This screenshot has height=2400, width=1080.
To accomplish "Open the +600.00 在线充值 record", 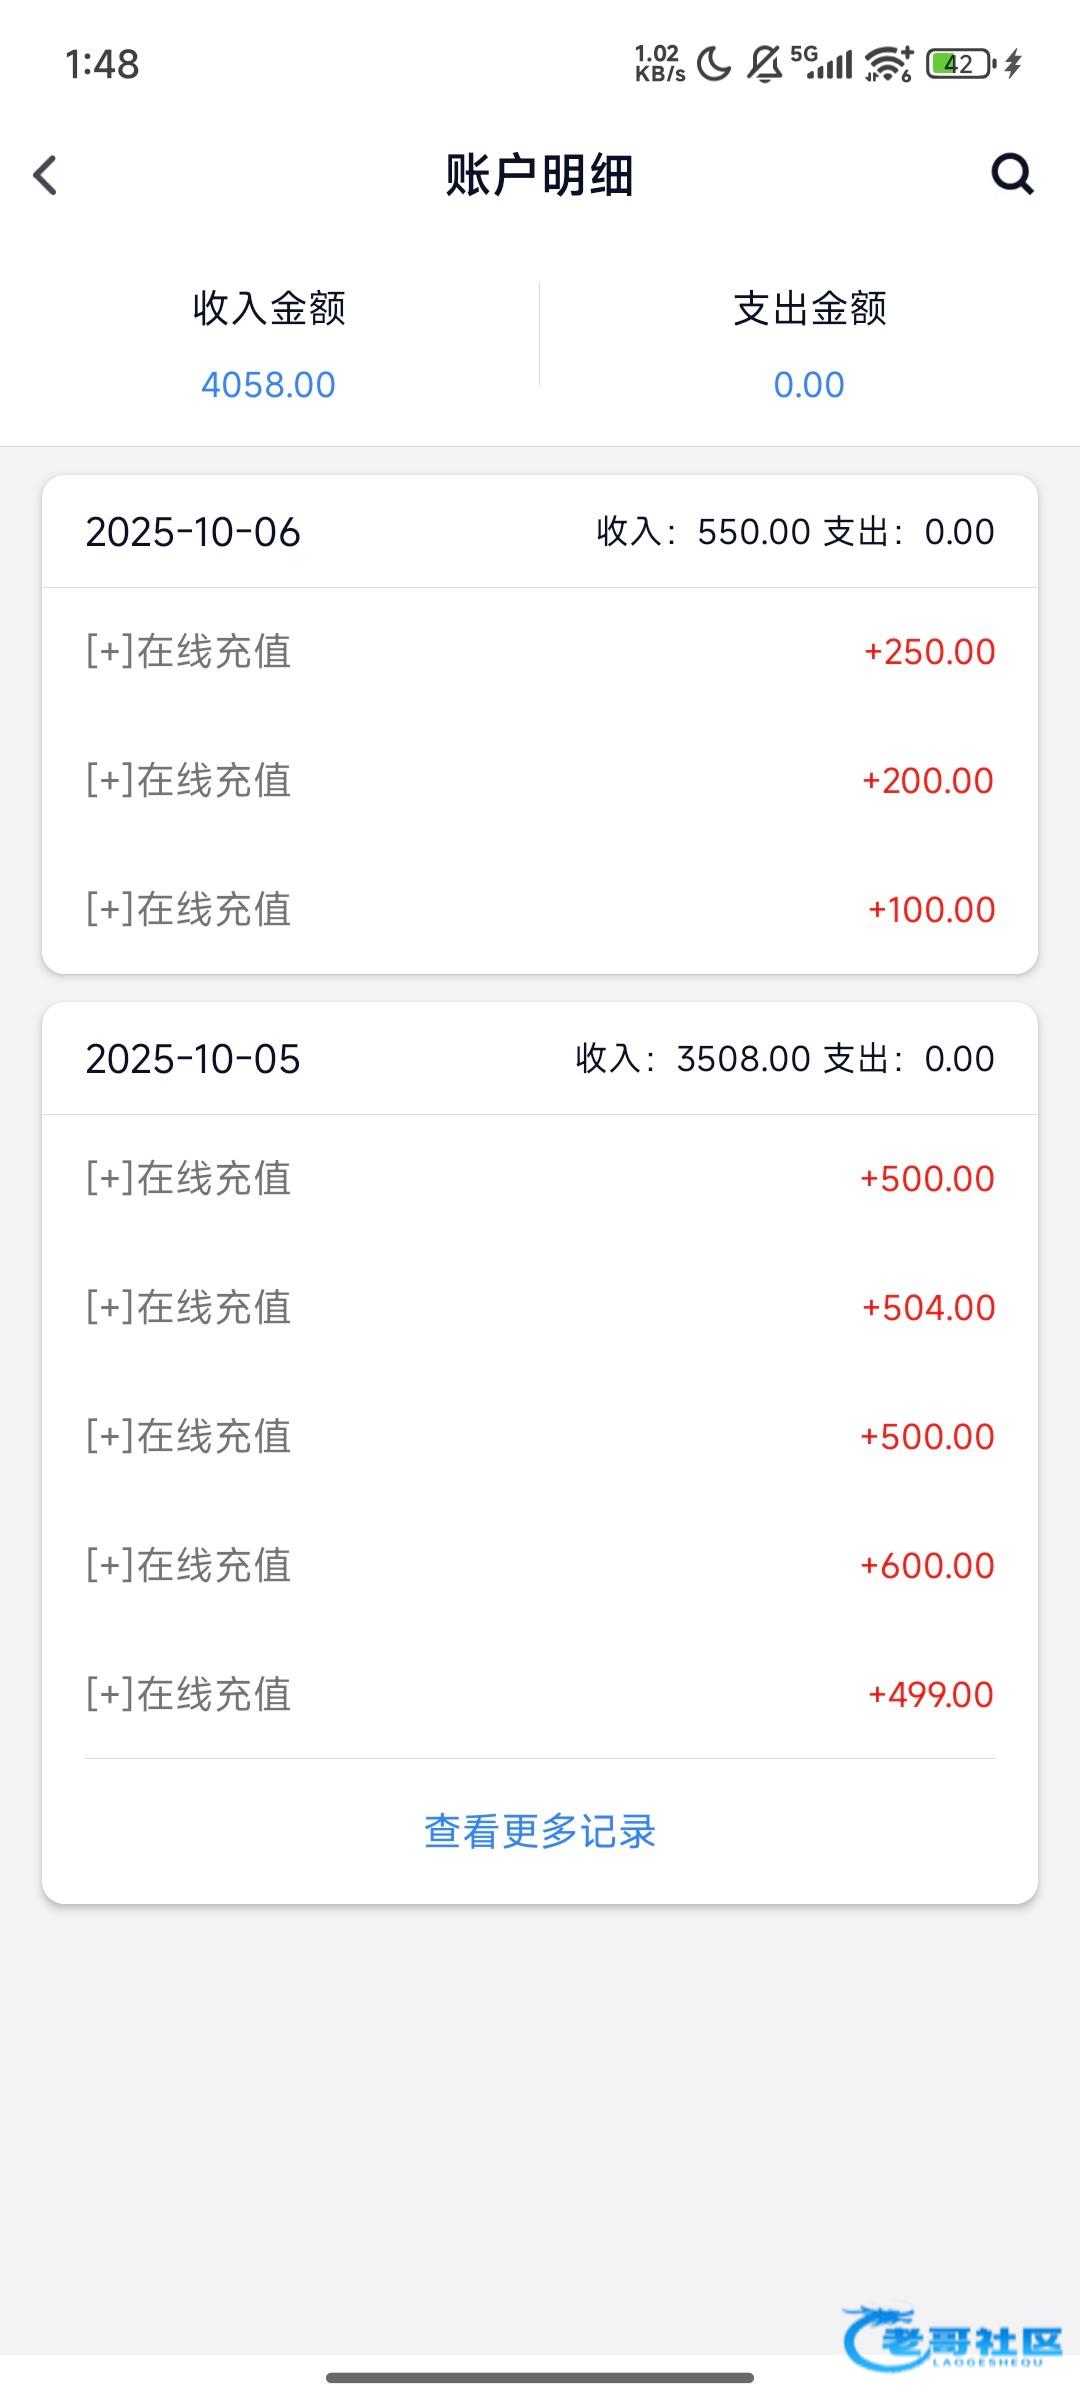I will point(540,1566).
